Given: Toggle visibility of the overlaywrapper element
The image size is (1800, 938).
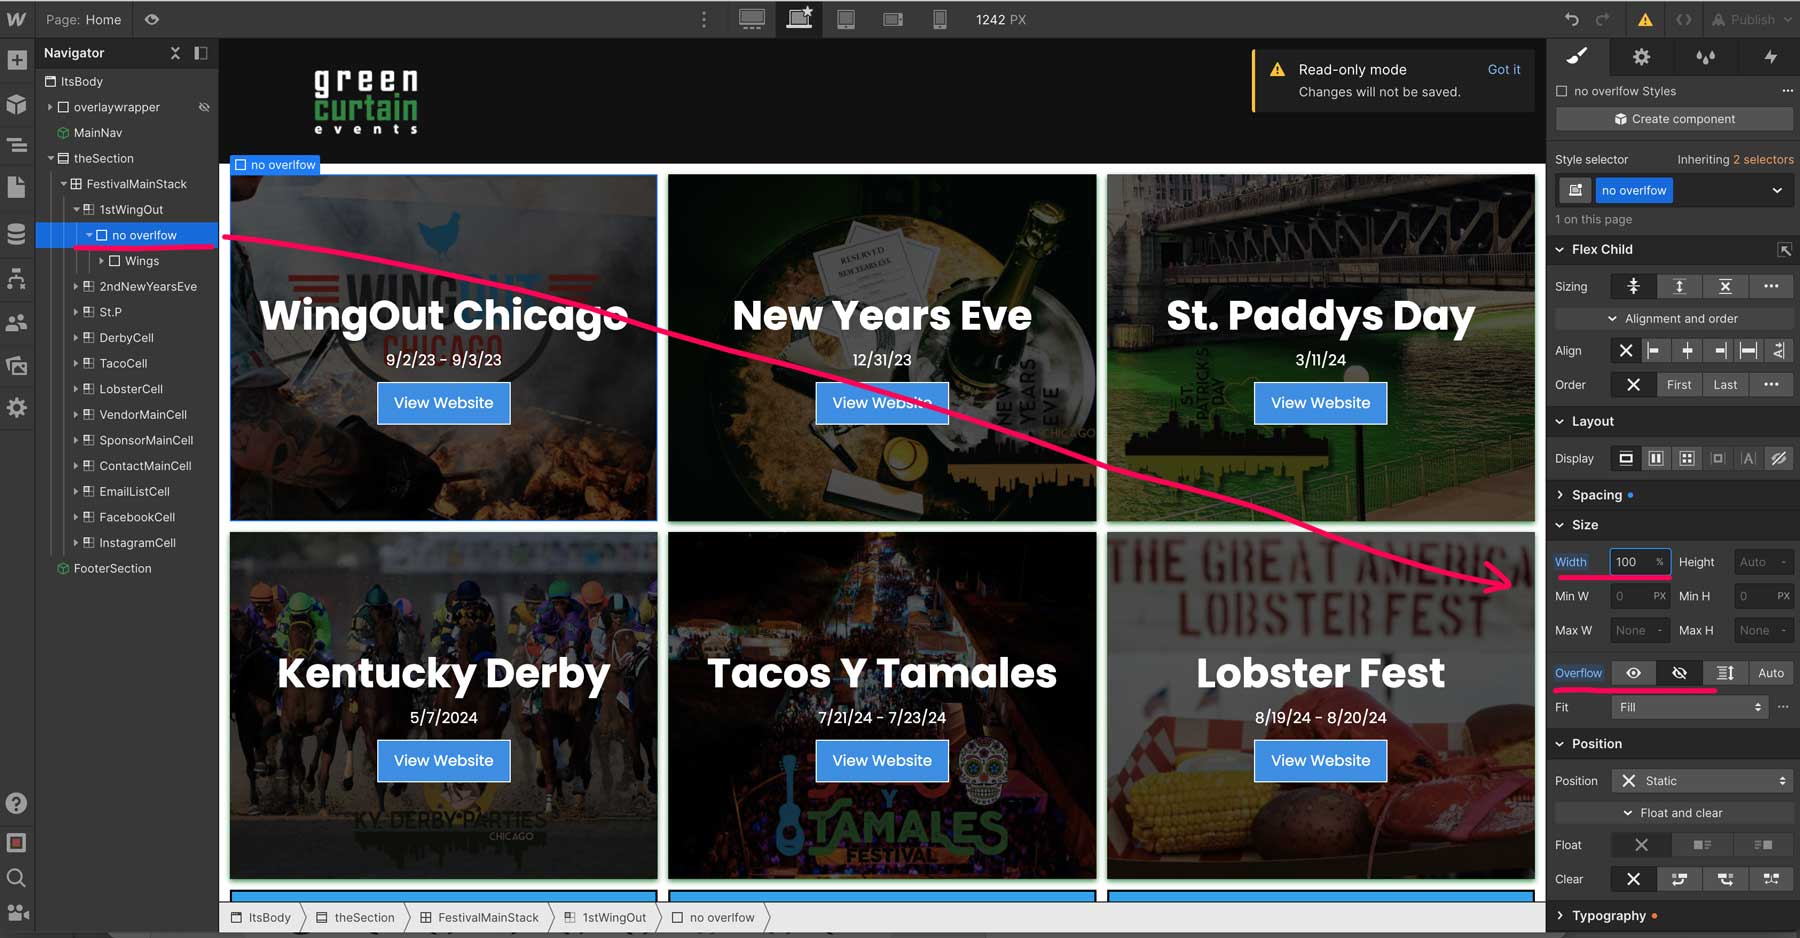Looking at the screenshot, I should point(204,107).
